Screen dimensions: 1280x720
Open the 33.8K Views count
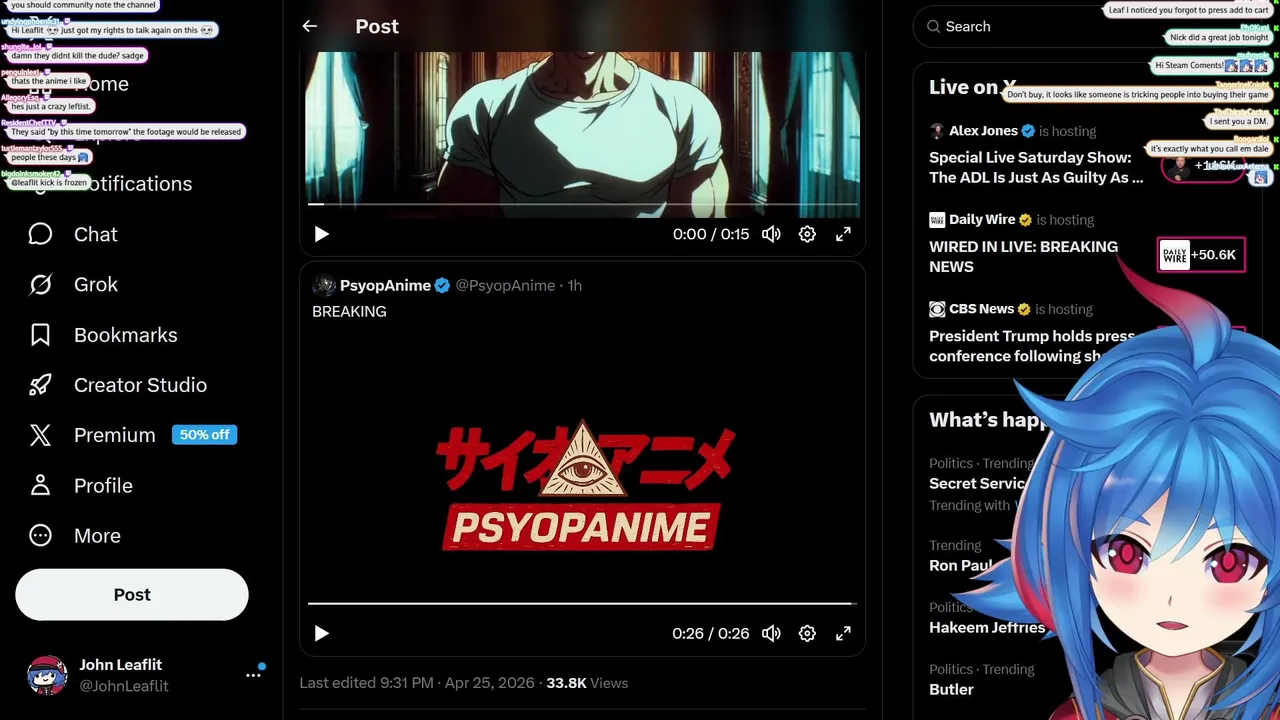pos(587,683)
